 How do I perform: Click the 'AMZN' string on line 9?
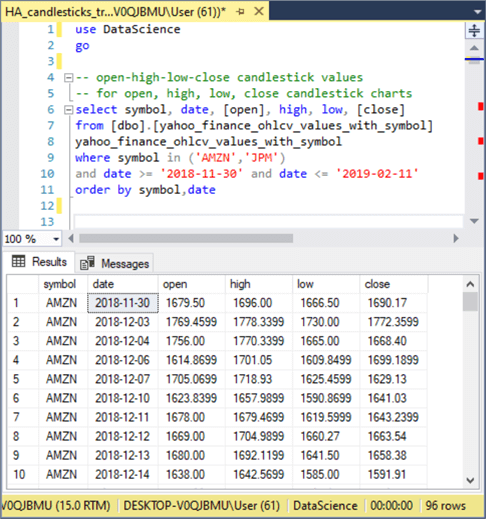point(216,158)
